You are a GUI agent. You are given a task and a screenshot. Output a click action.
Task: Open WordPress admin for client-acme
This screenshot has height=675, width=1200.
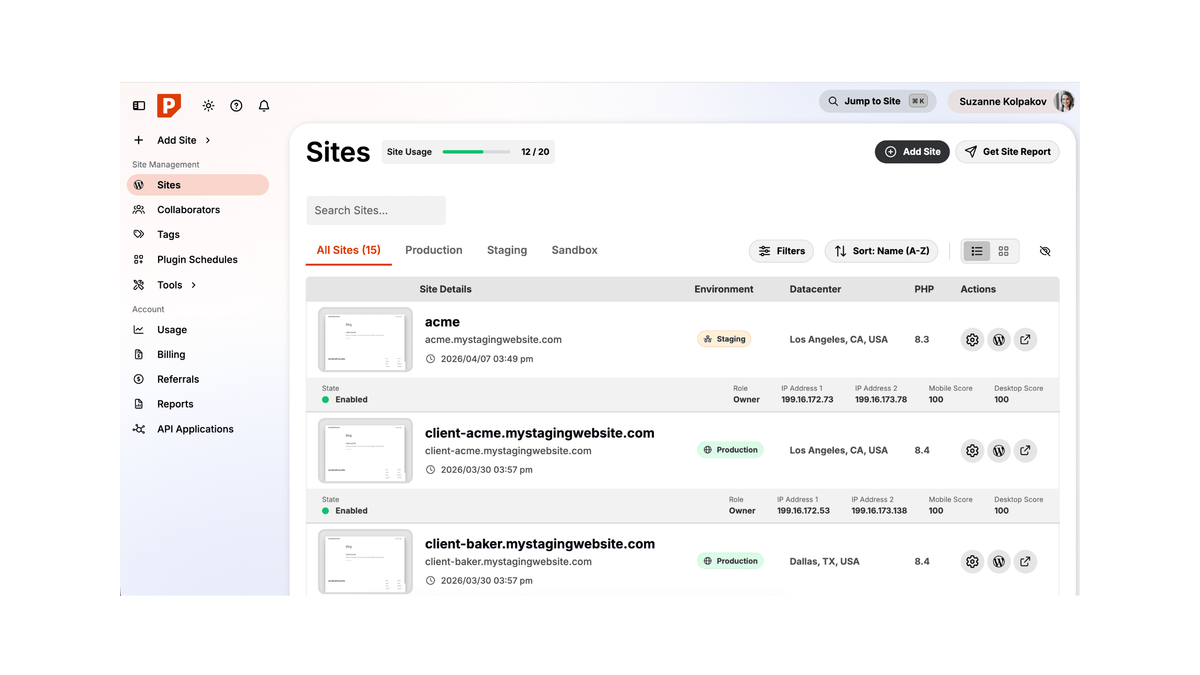tap(999, 451)
